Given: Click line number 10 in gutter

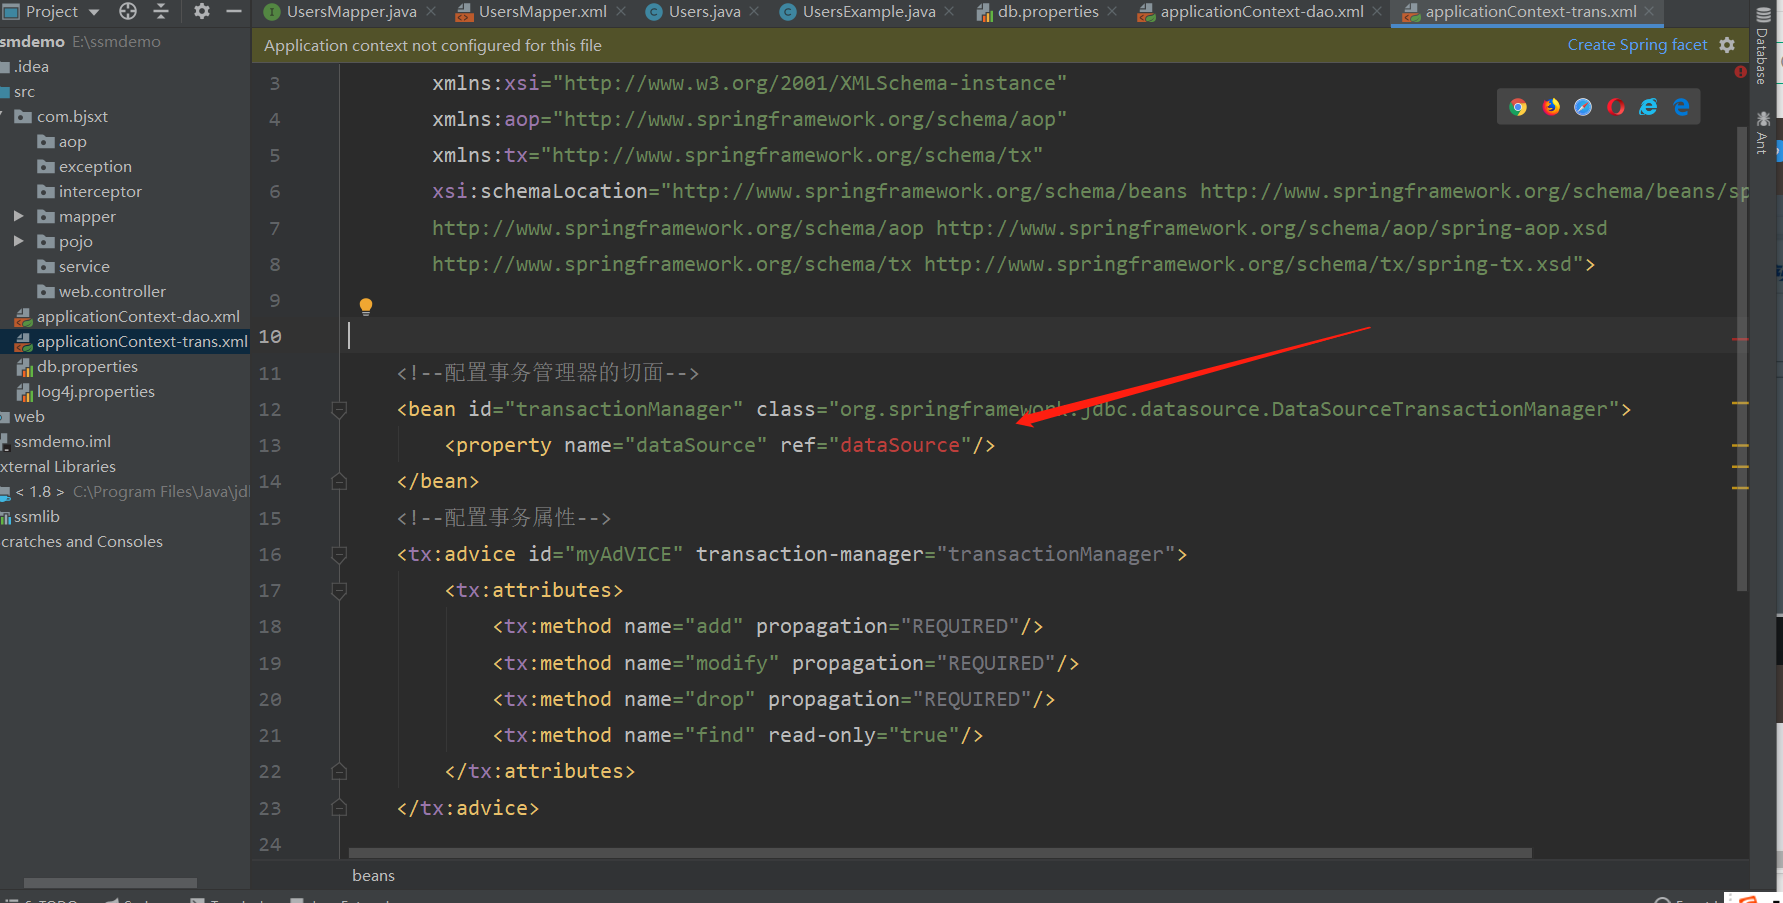Looking at the screenshot, I should [x=270, y=336].
